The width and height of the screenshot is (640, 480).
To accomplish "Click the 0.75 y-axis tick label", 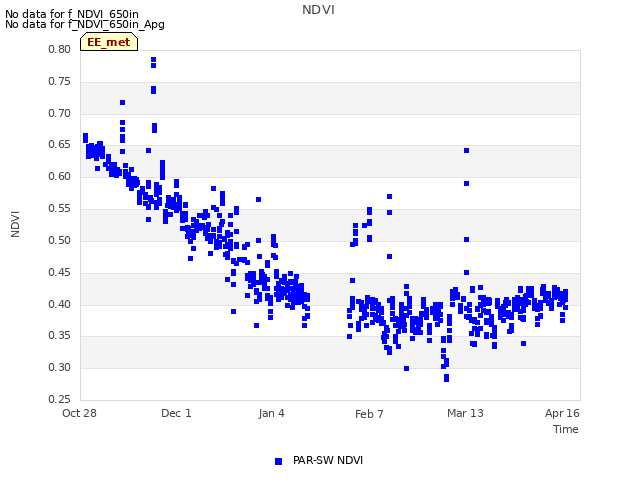I will click(60, 81).
